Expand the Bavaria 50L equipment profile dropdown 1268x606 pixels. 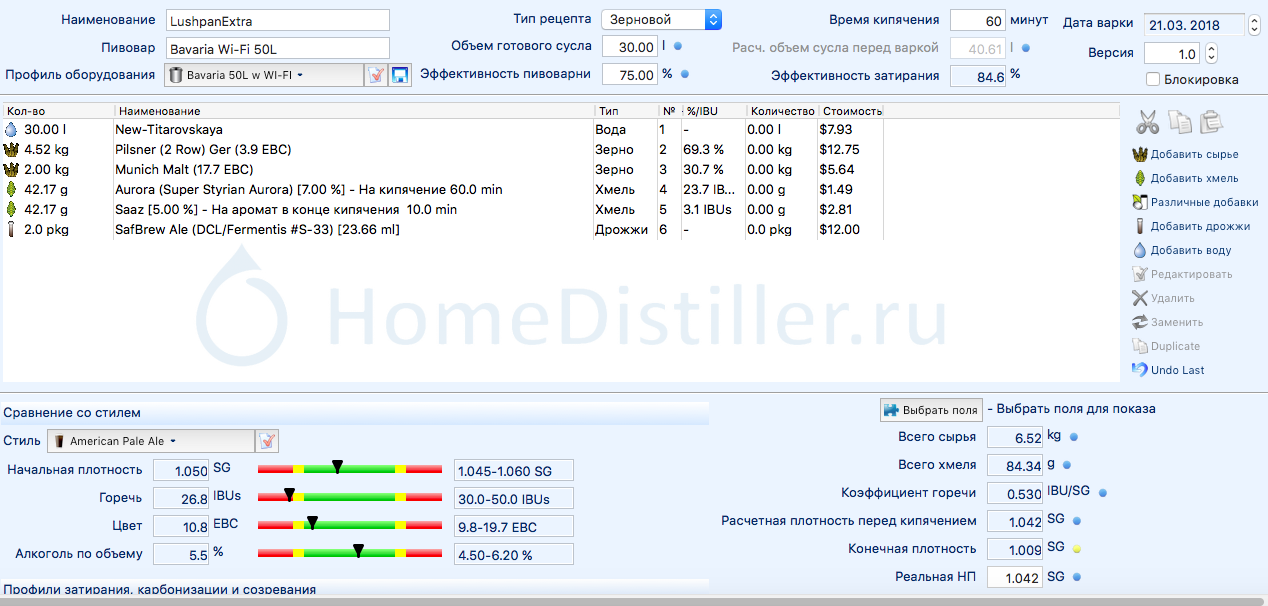coord(263,75)
